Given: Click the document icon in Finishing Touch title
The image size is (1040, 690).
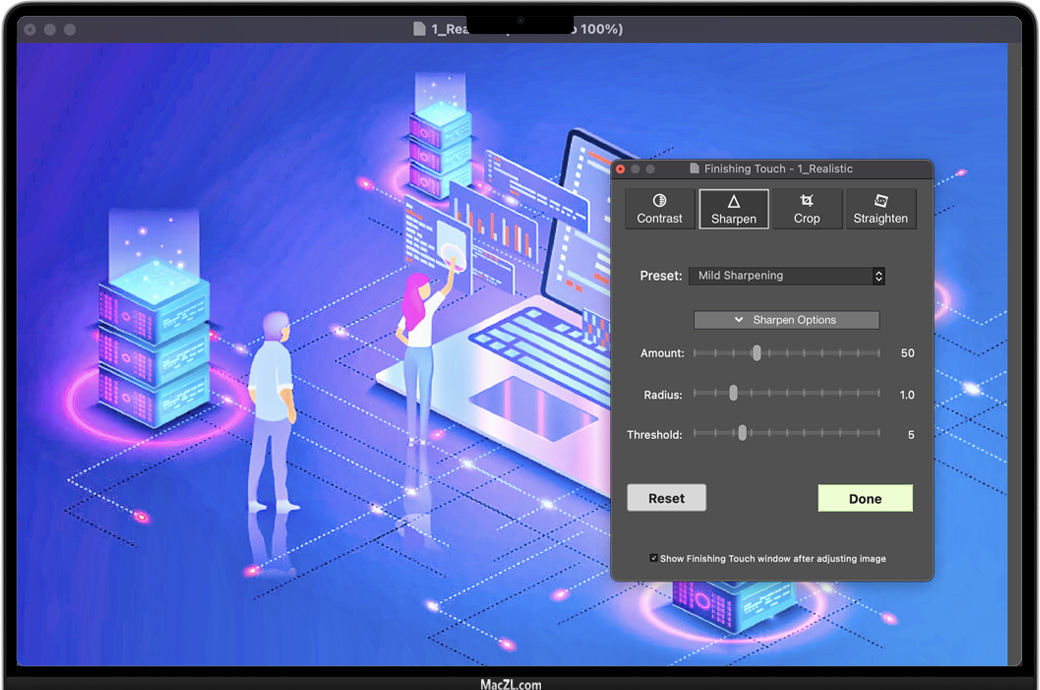Looking at the screenshot, I should click(694, 170).
